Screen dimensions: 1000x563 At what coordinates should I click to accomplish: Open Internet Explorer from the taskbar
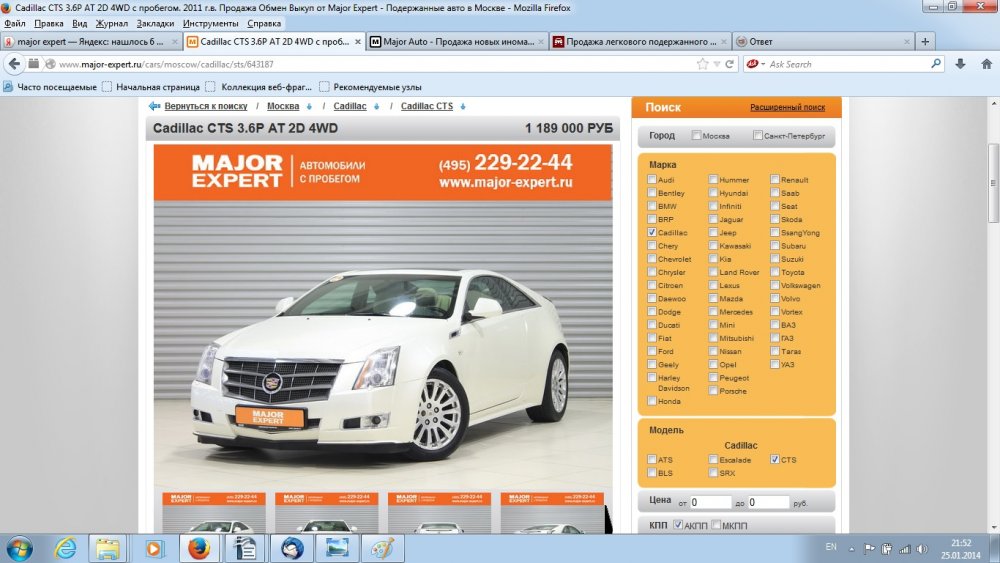pyautogui.click(x=65, y=548)
